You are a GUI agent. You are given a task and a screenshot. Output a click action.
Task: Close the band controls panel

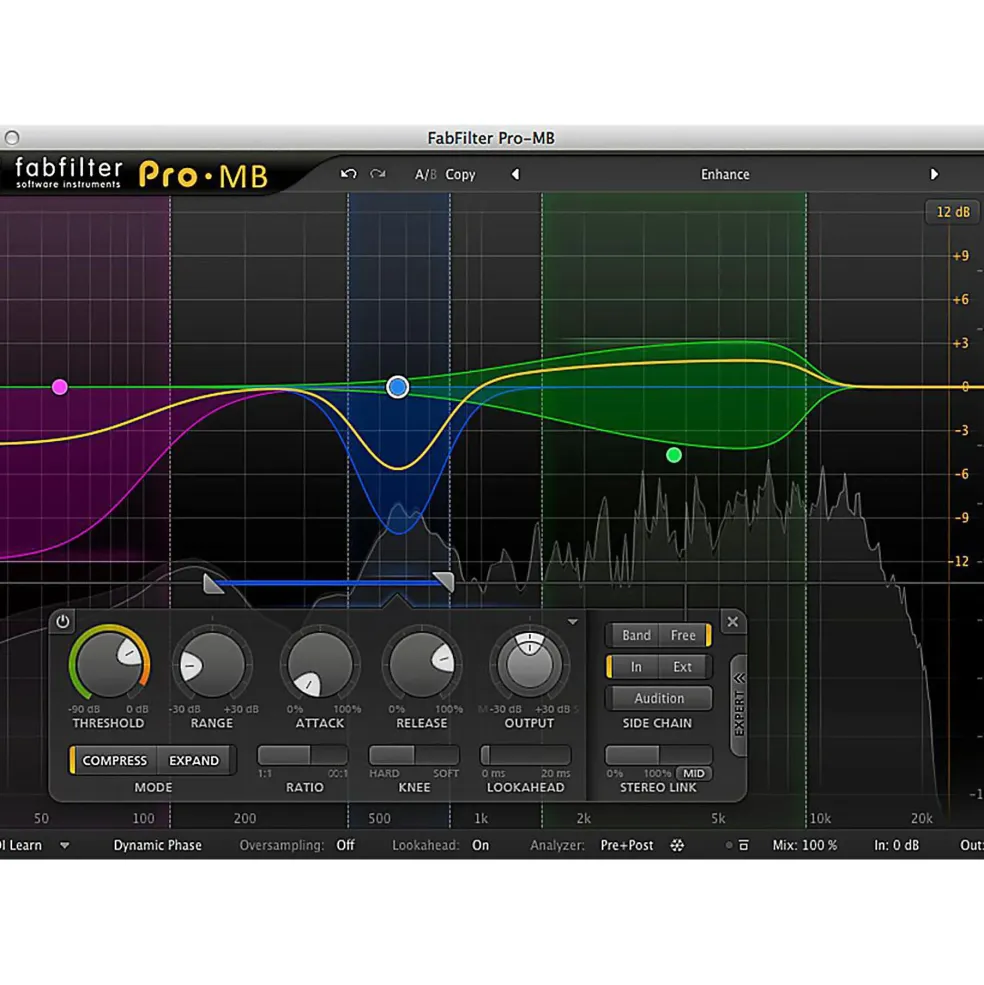point(733,621)
